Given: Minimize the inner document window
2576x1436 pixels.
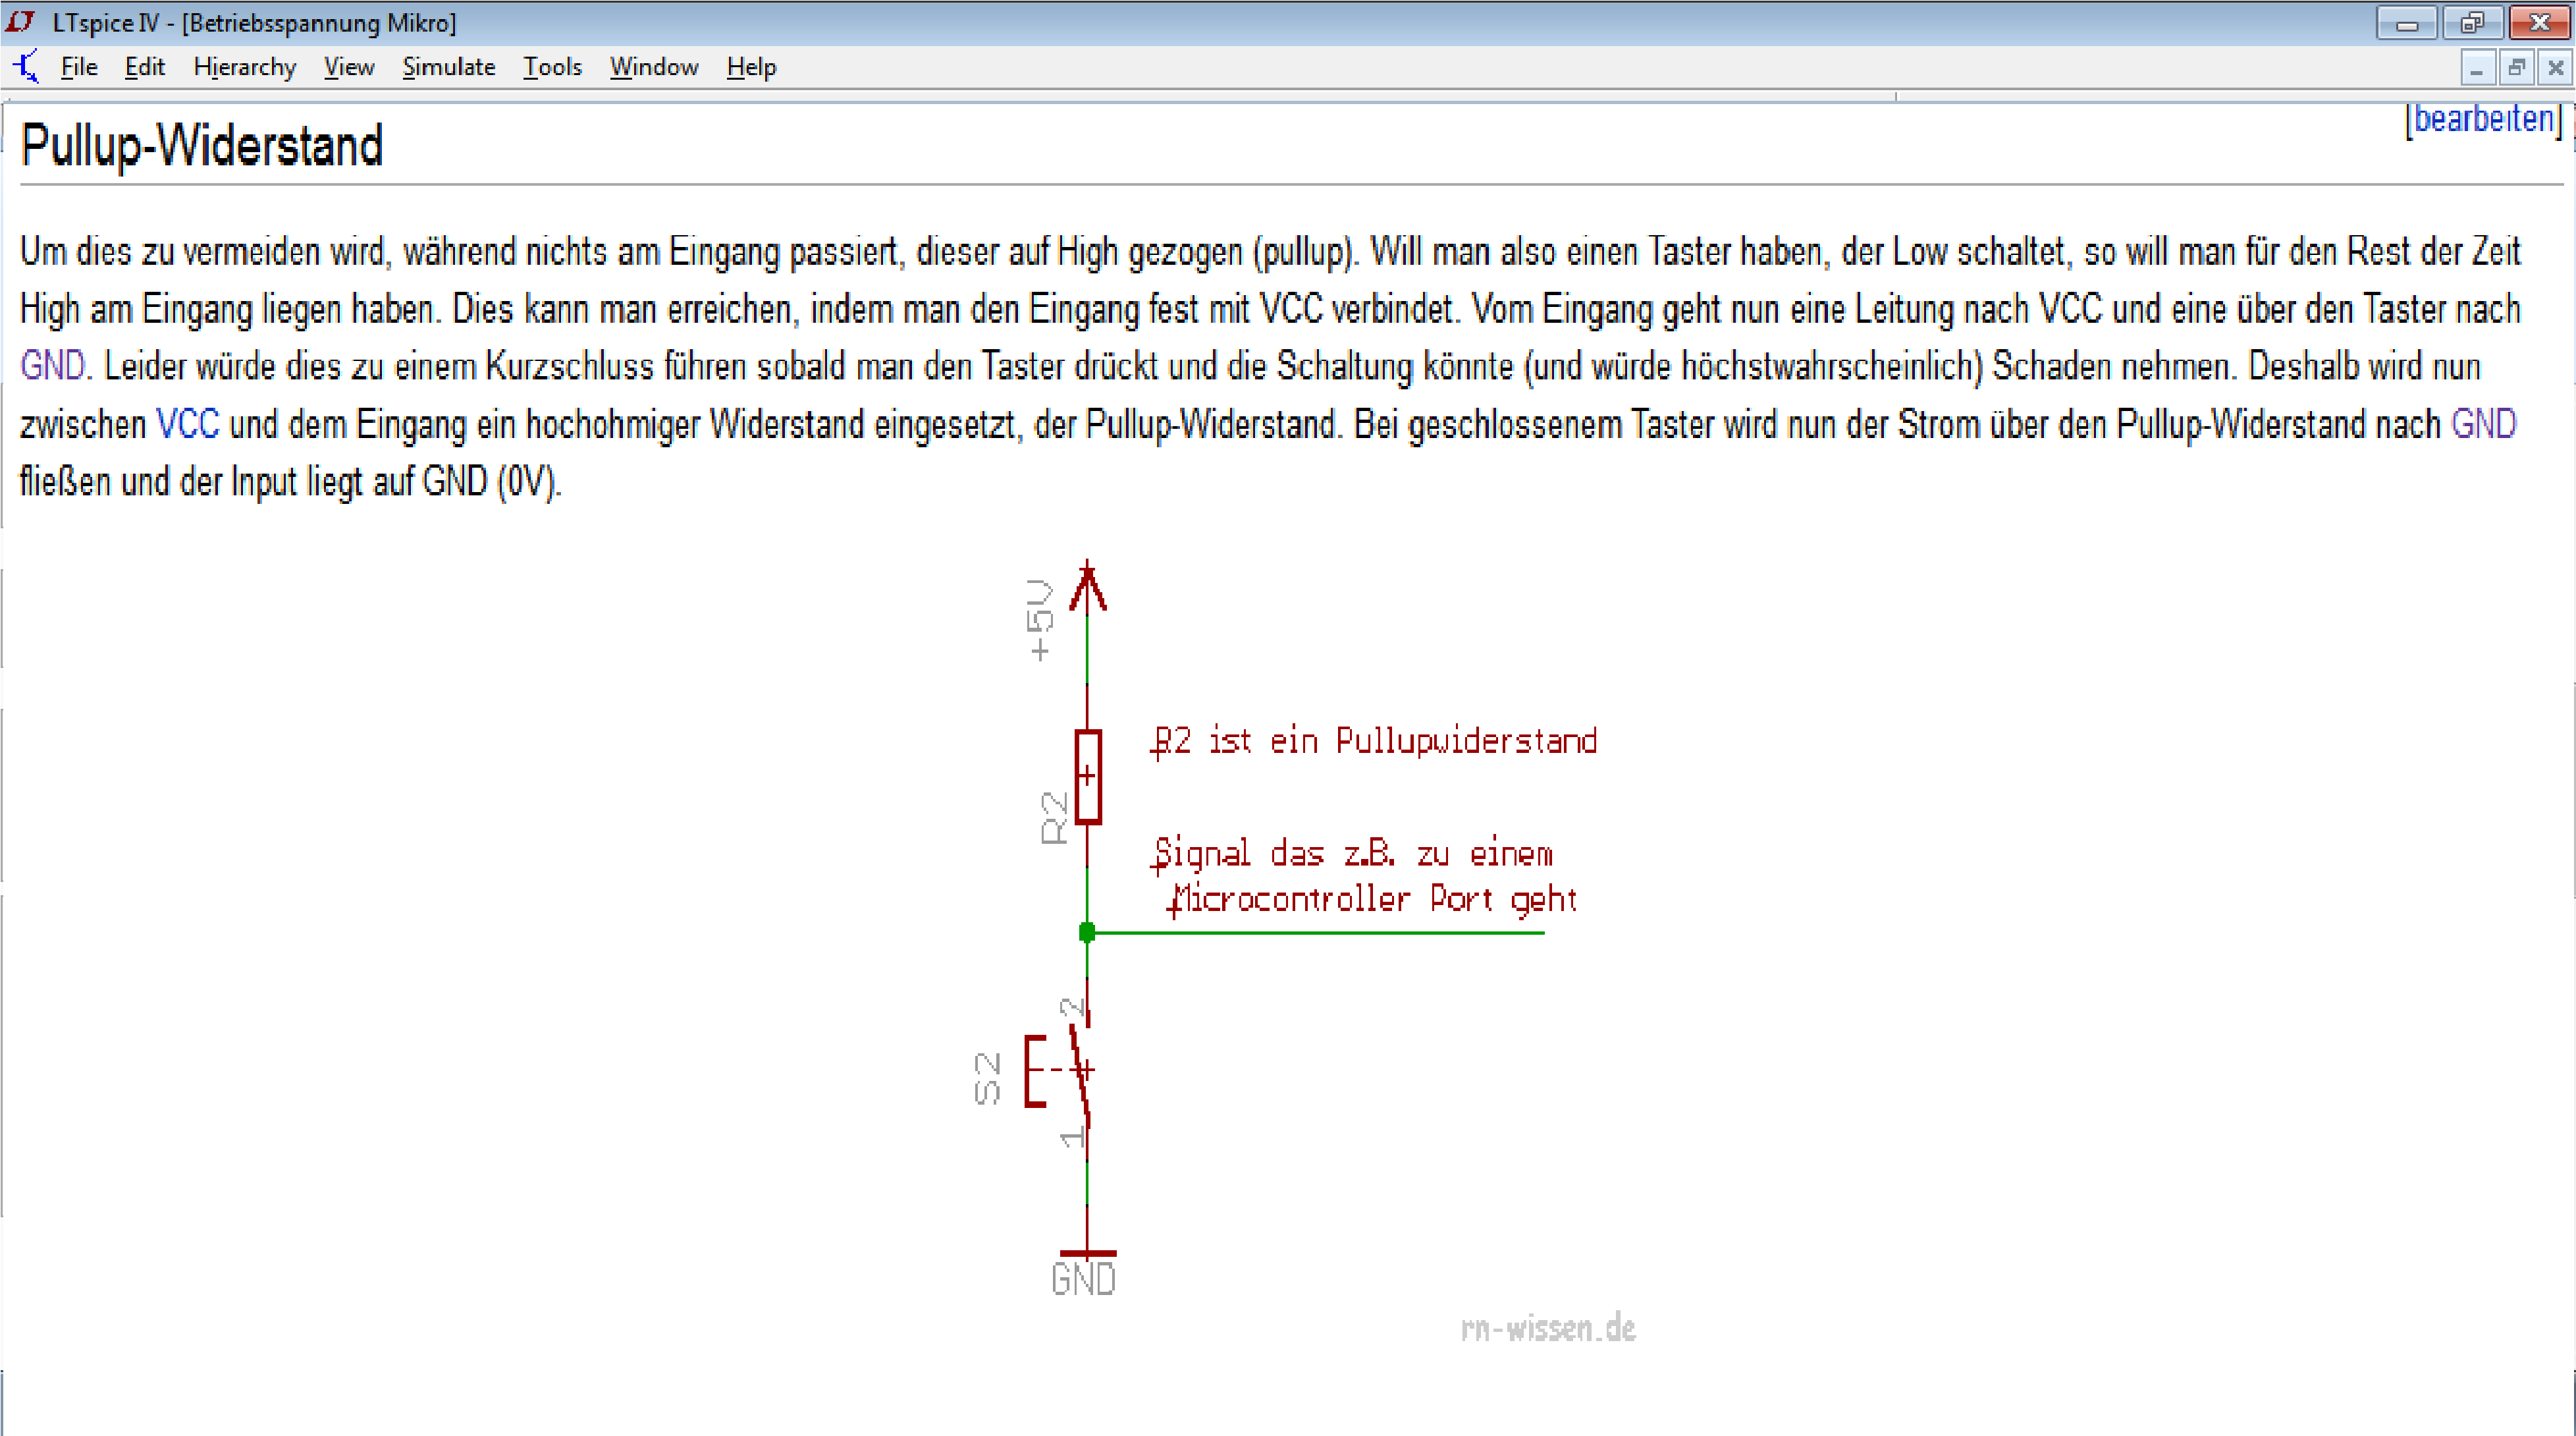Looking at the screenshot, I should coord(2476,68).
